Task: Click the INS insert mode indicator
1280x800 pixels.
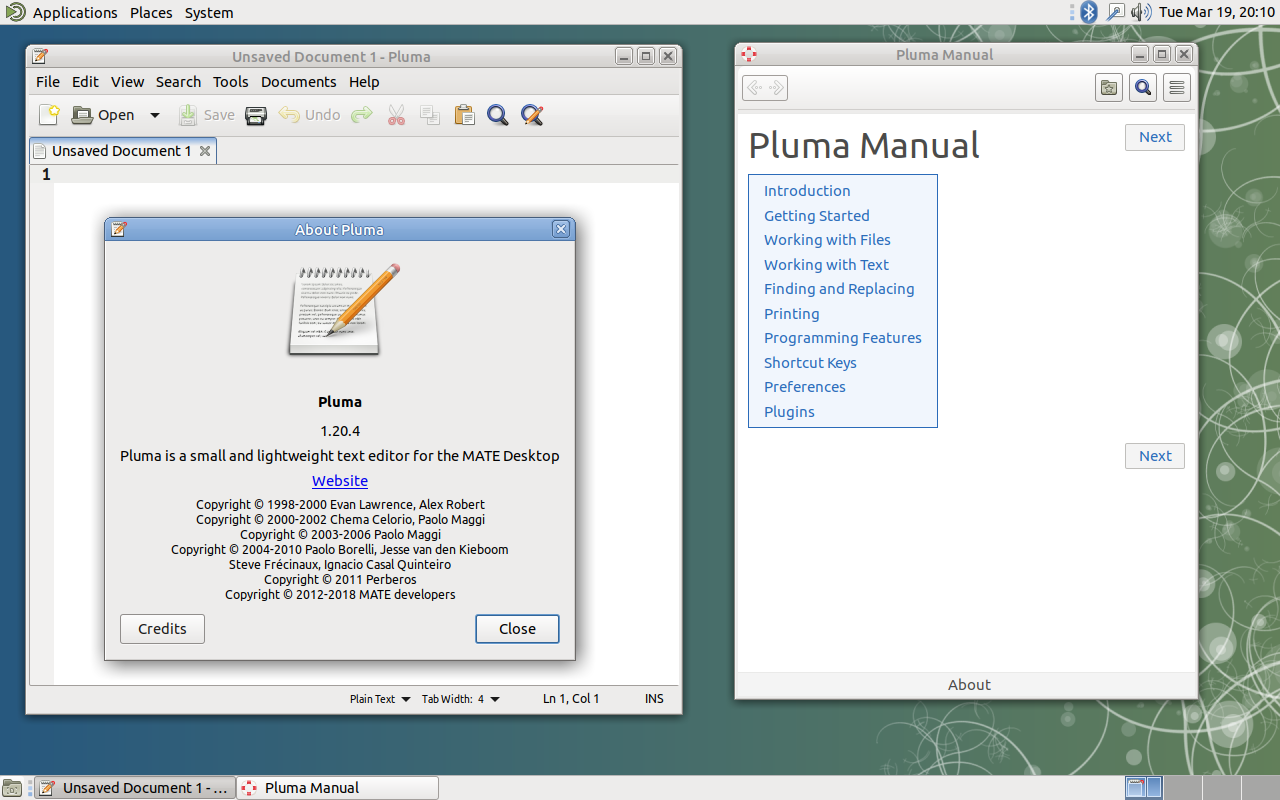Action: pos(654,699)
